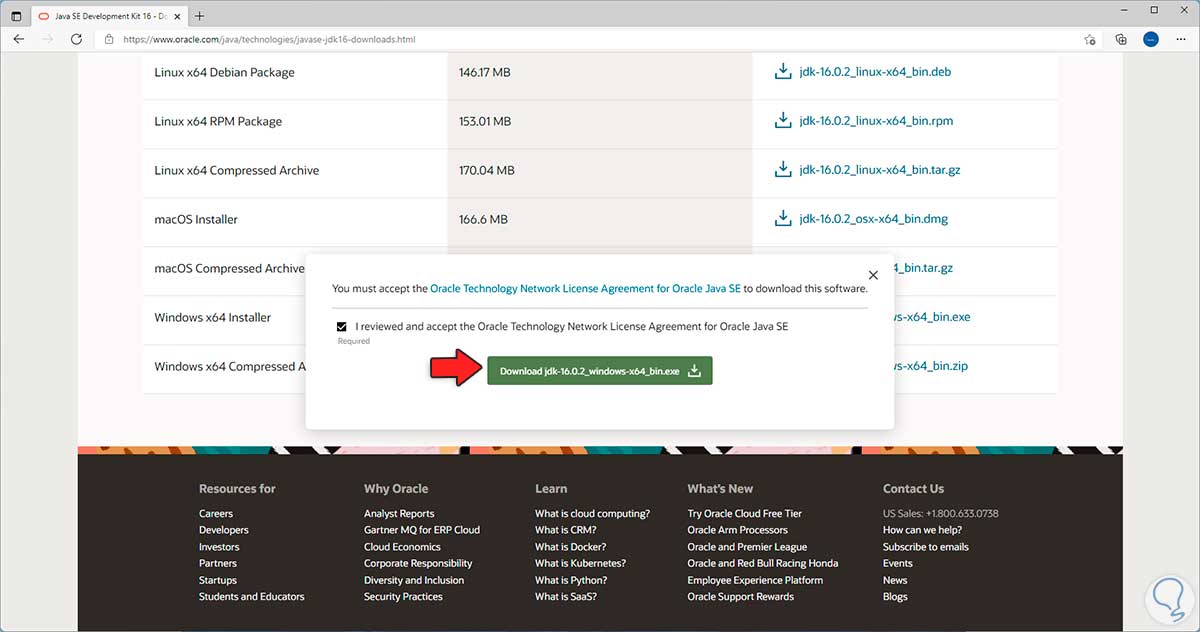This screenshot has width=1200, height=632.
Task: Open Edge settings and more menu
Action: [1180, 39]
